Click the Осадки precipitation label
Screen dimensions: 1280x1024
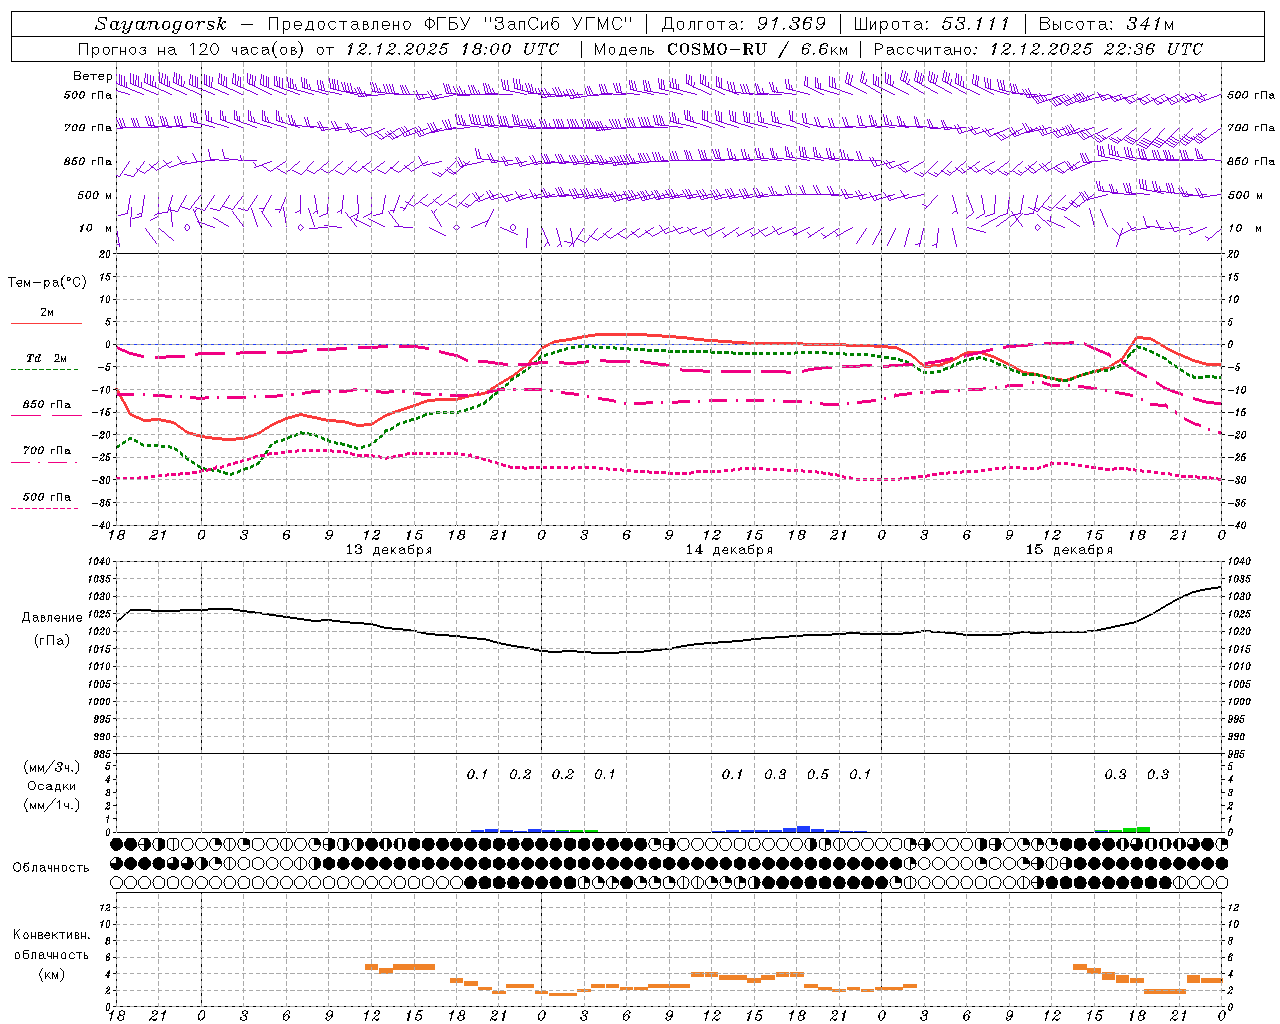coord(52,786)
